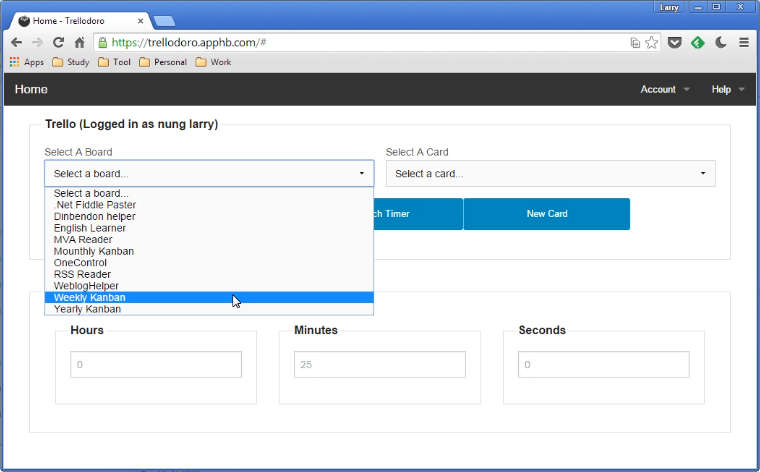Select the Yearly Kanban board
The height and width of the screenshot is (472, 760).
coord(209,309)
